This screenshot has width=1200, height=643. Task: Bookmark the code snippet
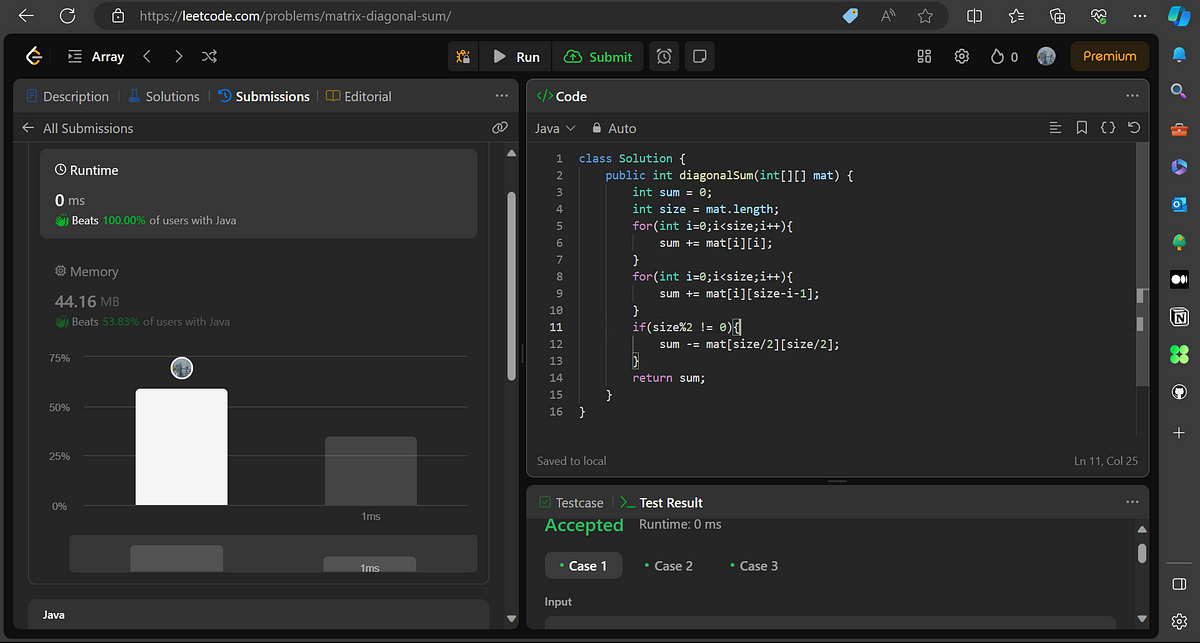[1081, 128]
